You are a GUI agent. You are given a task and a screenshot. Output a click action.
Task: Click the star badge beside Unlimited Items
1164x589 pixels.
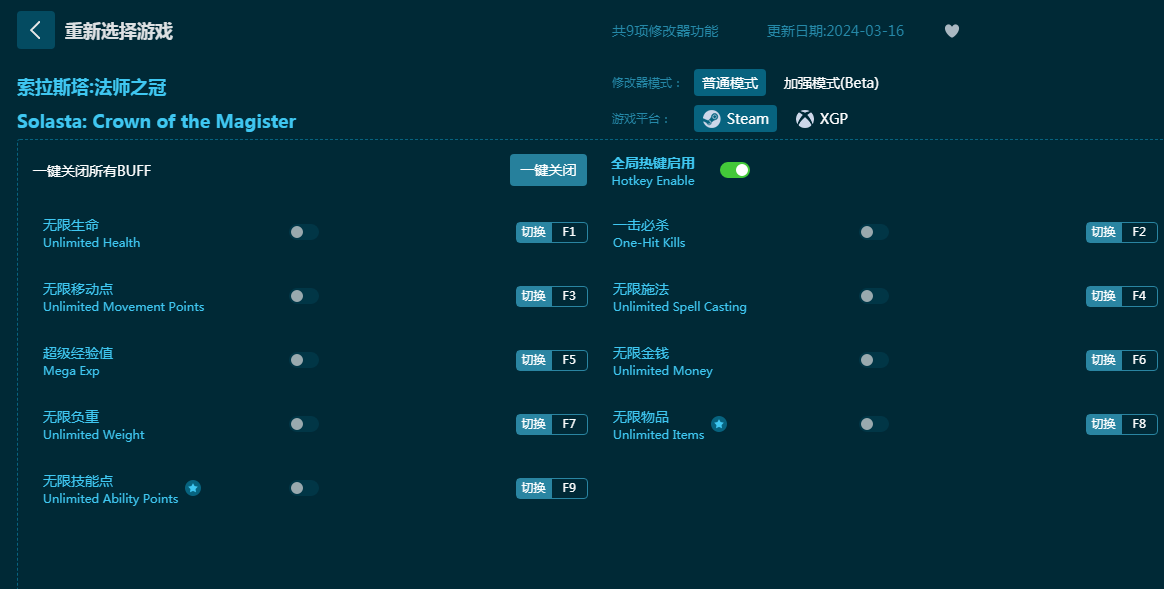point(719,424)
